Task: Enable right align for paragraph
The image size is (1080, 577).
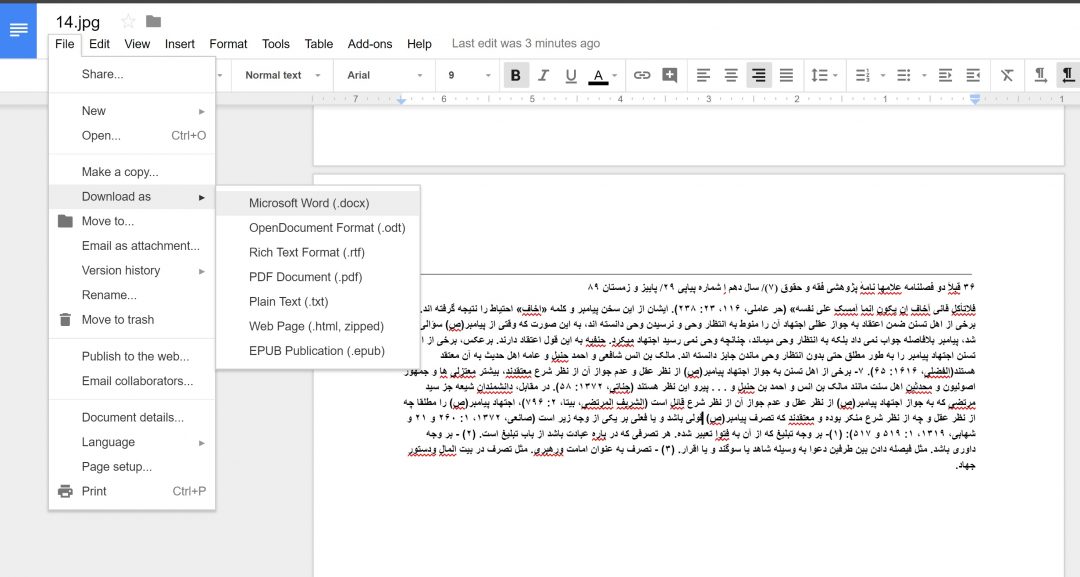Action: tap(759, 75)
